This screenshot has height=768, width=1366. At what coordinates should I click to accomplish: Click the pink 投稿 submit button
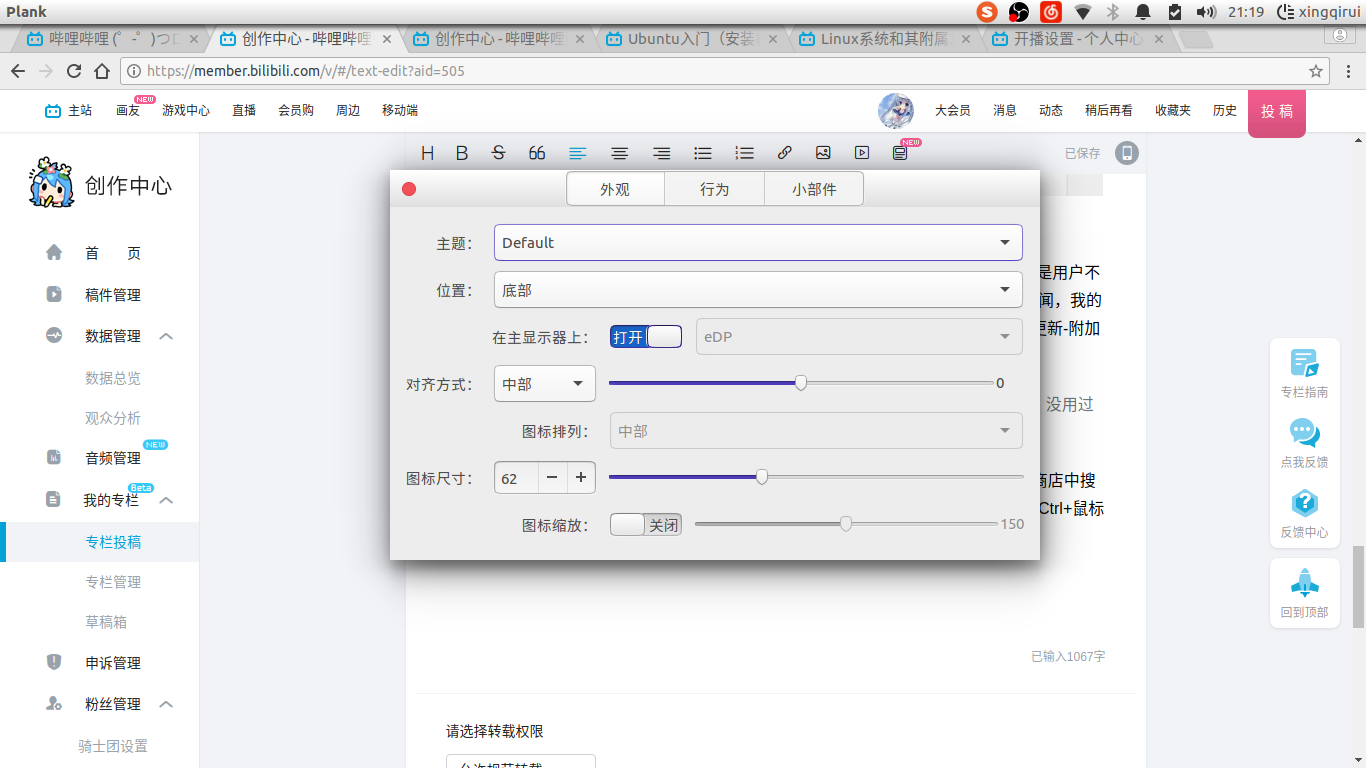[x=1277, y=112]
